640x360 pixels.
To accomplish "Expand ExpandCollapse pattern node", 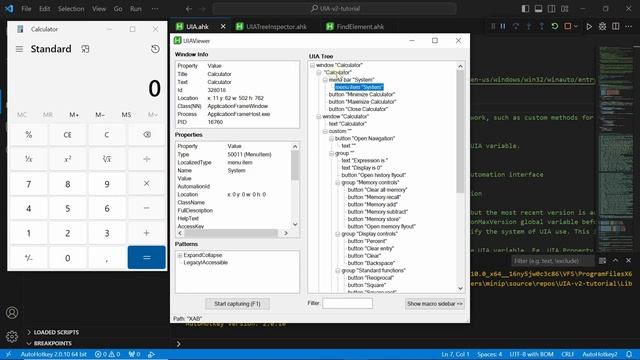I will [180, 256].
